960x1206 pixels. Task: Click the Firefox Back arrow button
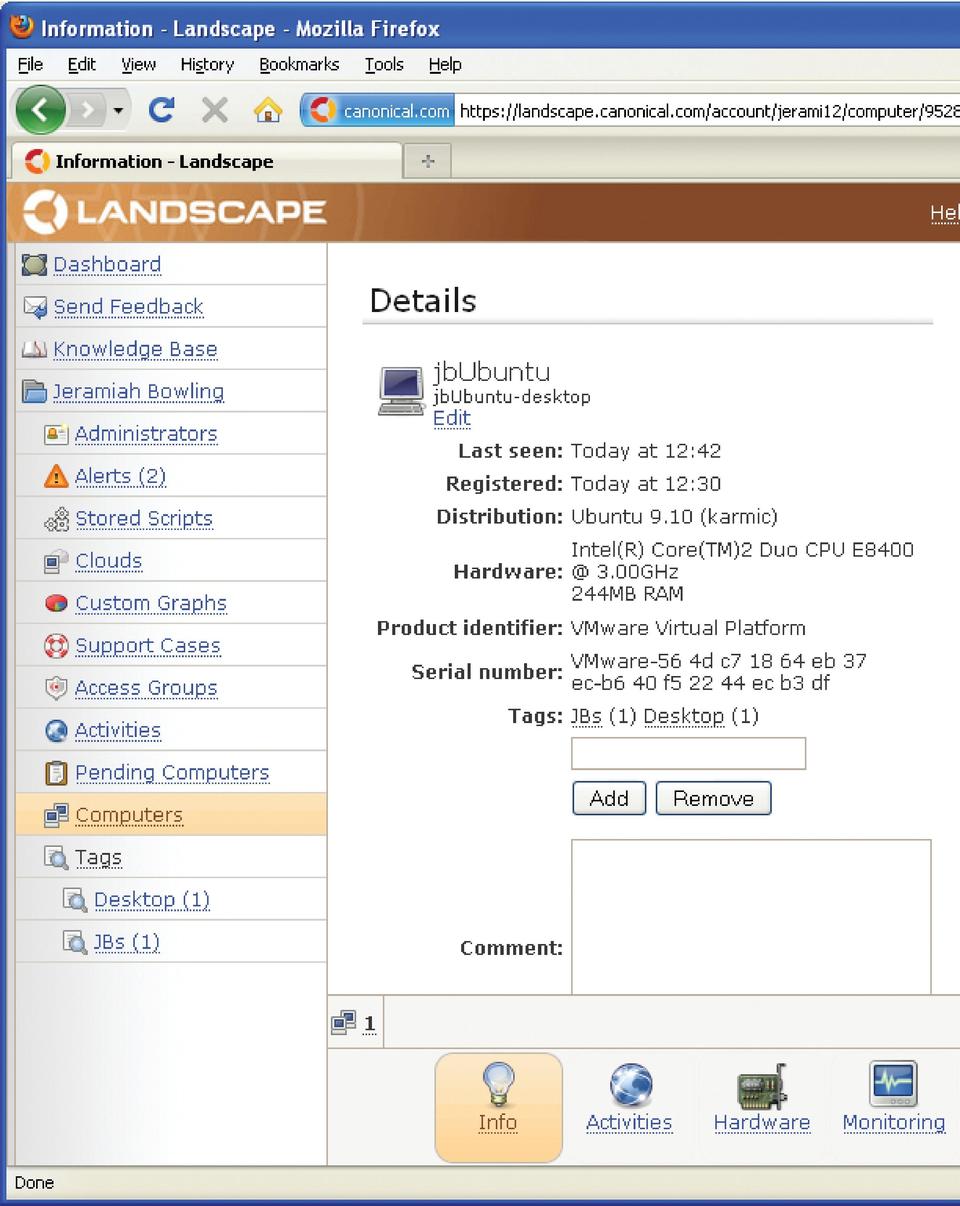tap(39, 110)
